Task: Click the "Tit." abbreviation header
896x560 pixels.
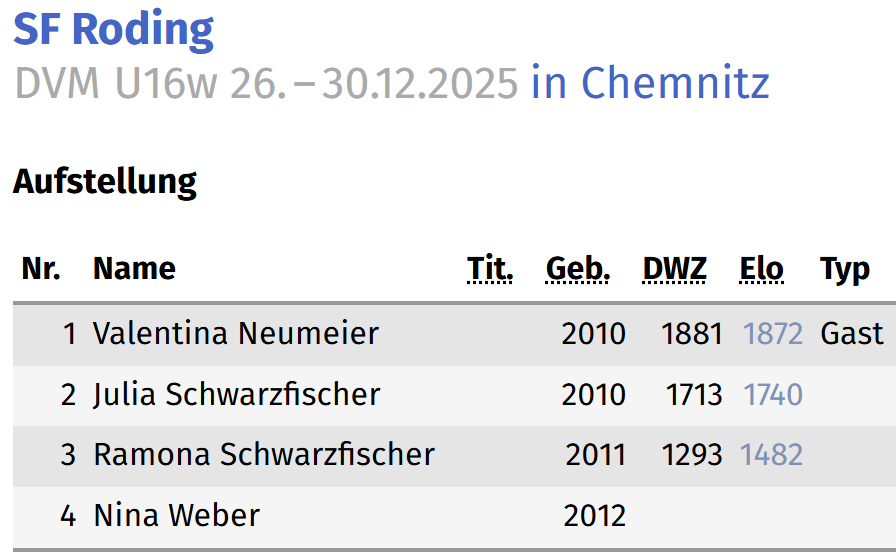Action: pyautogui.click(x=490, y=269)
